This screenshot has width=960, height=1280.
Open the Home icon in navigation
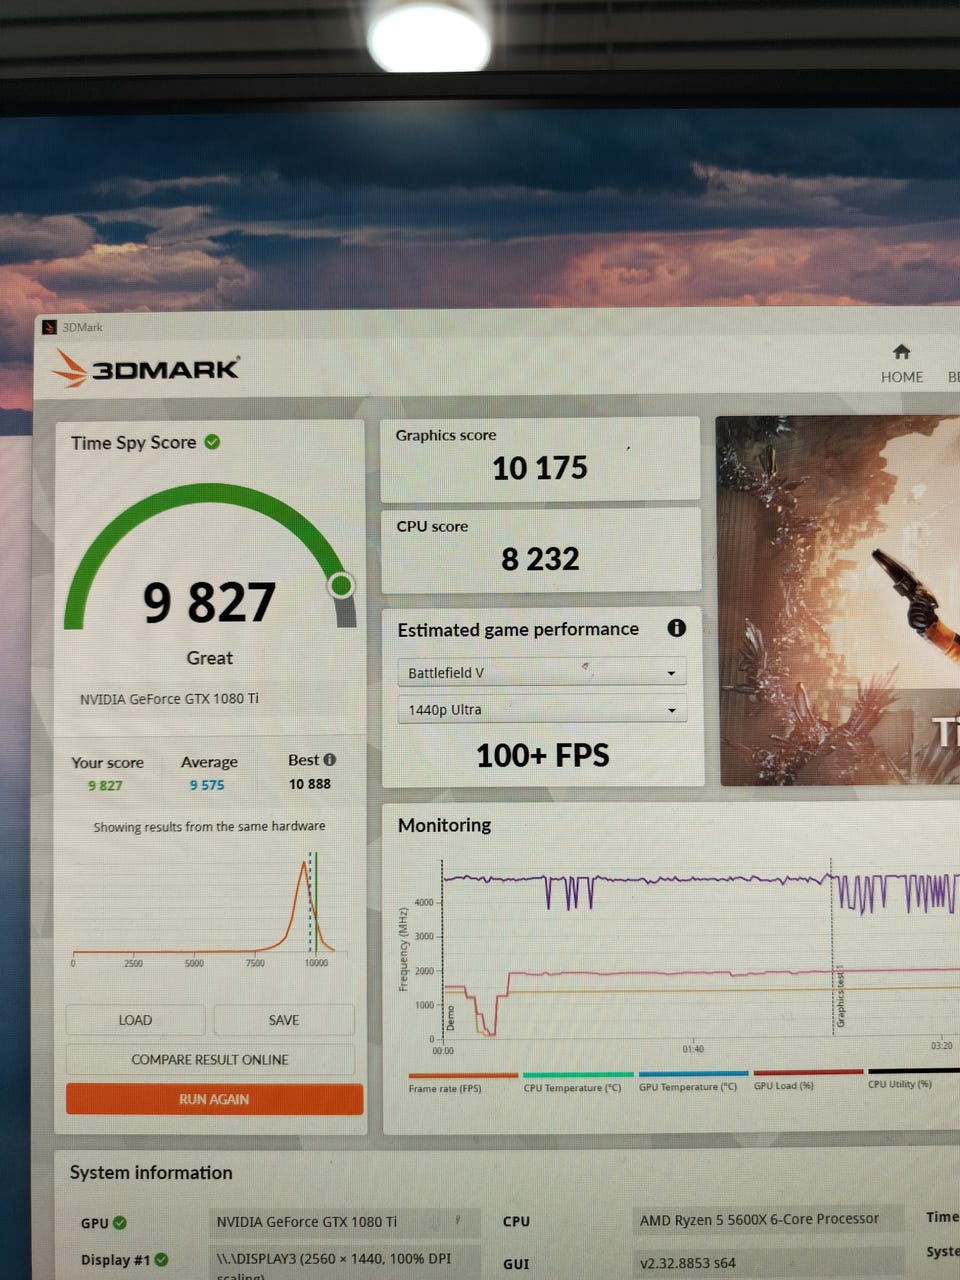(901, 352)
